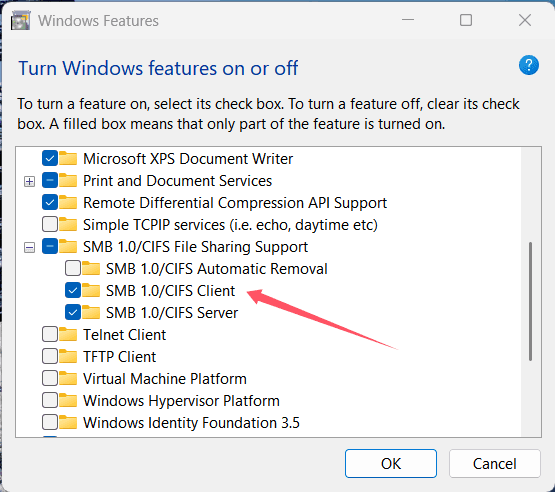Click folder icon next to Virtual Machine Platform
The height and width of the screenshot is (492, 555).
(68, 378)
